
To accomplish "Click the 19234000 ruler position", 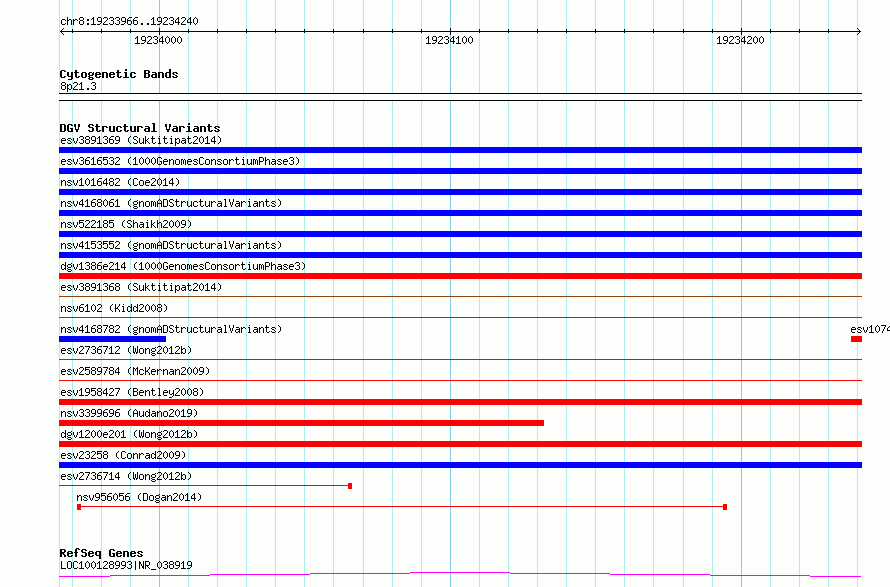I will click(158, 40).
